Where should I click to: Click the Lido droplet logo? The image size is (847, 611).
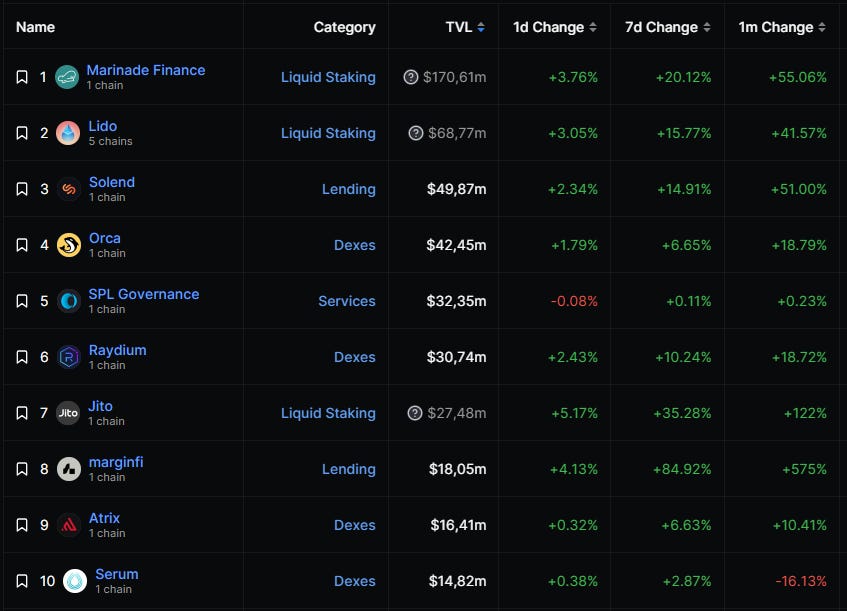68,133
